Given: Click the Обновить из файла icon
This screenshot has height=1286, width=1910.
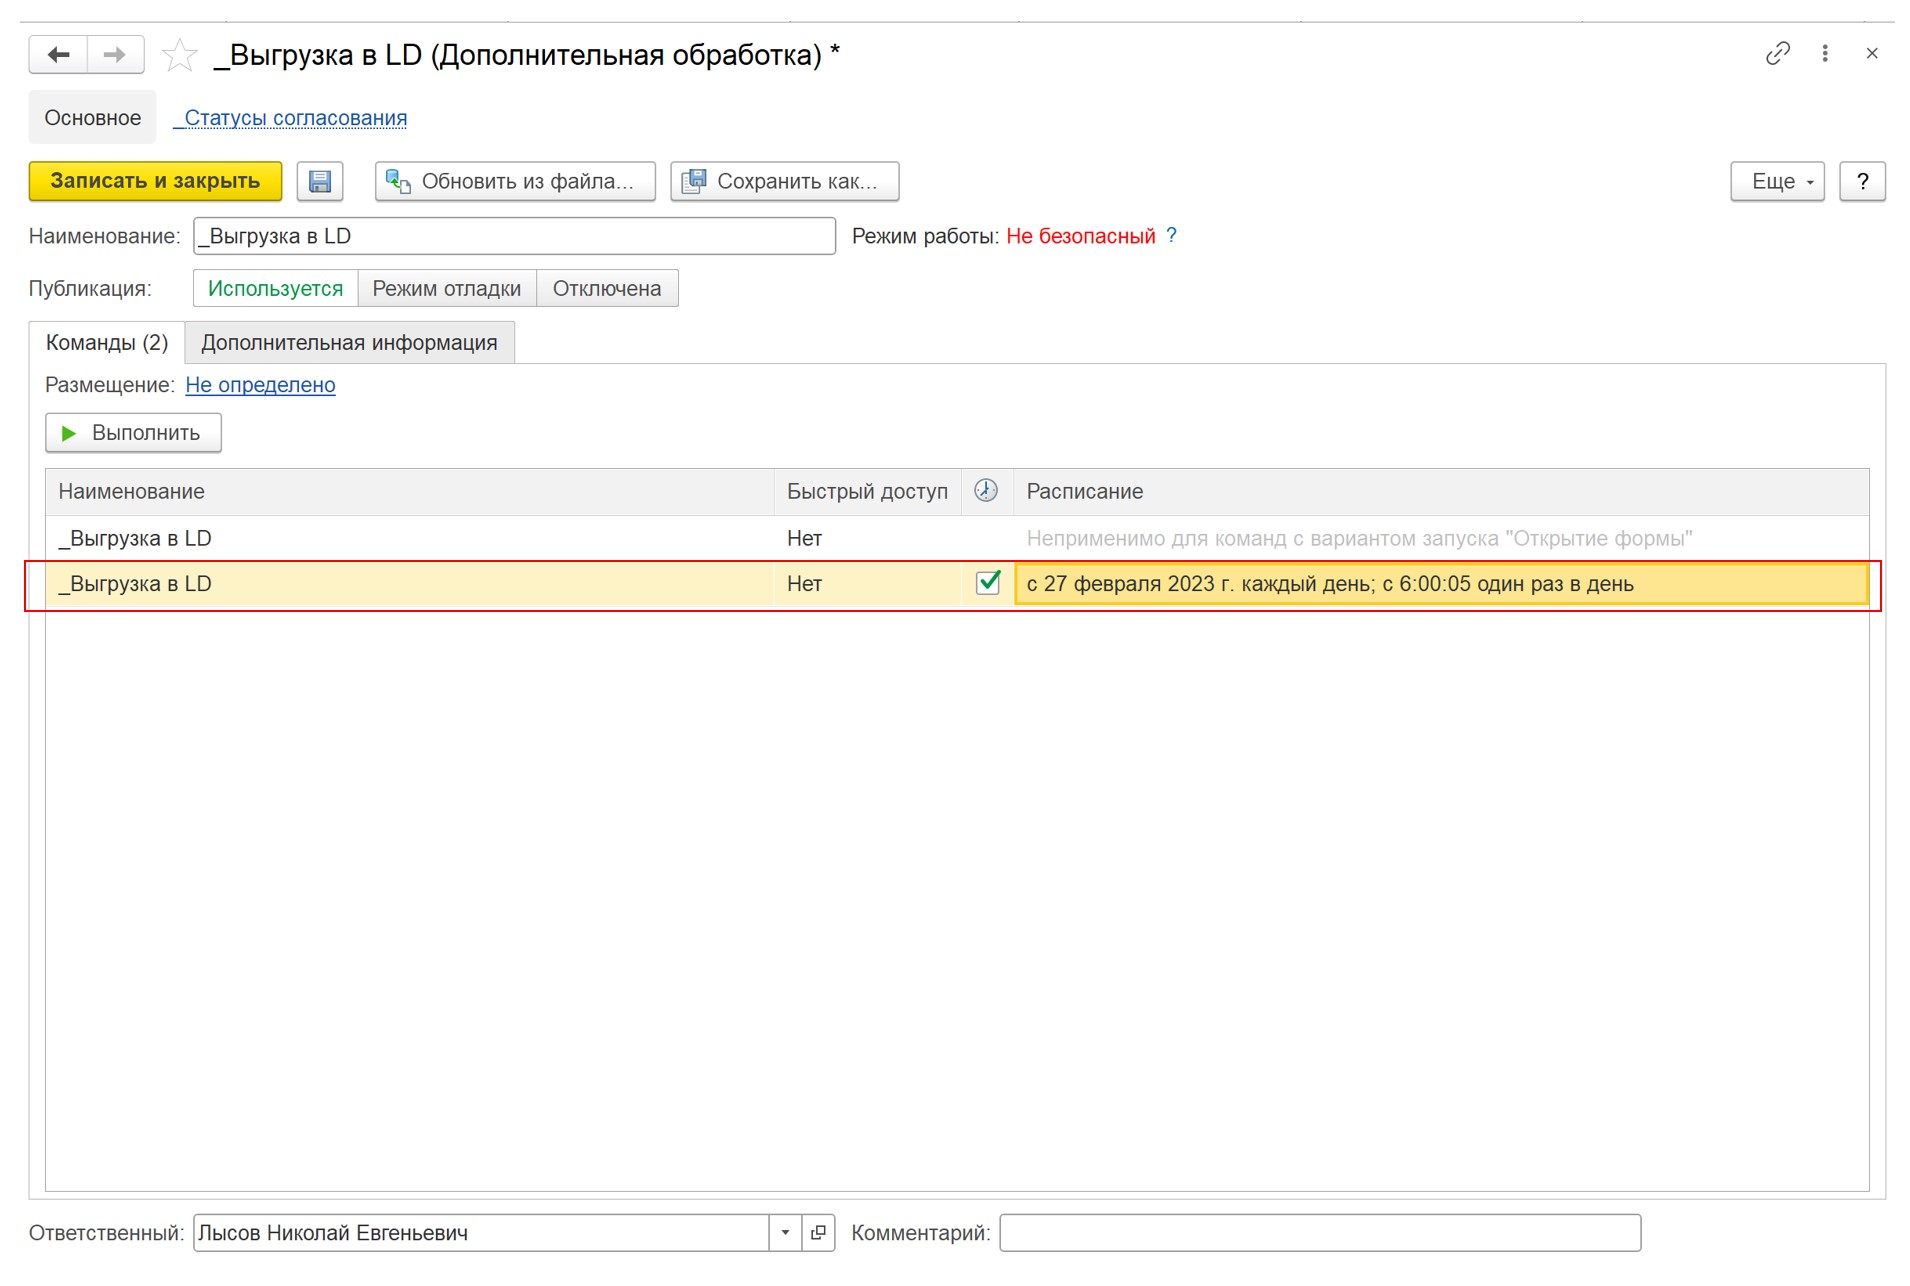Looking at the screenshot, I should pos(398,181).
